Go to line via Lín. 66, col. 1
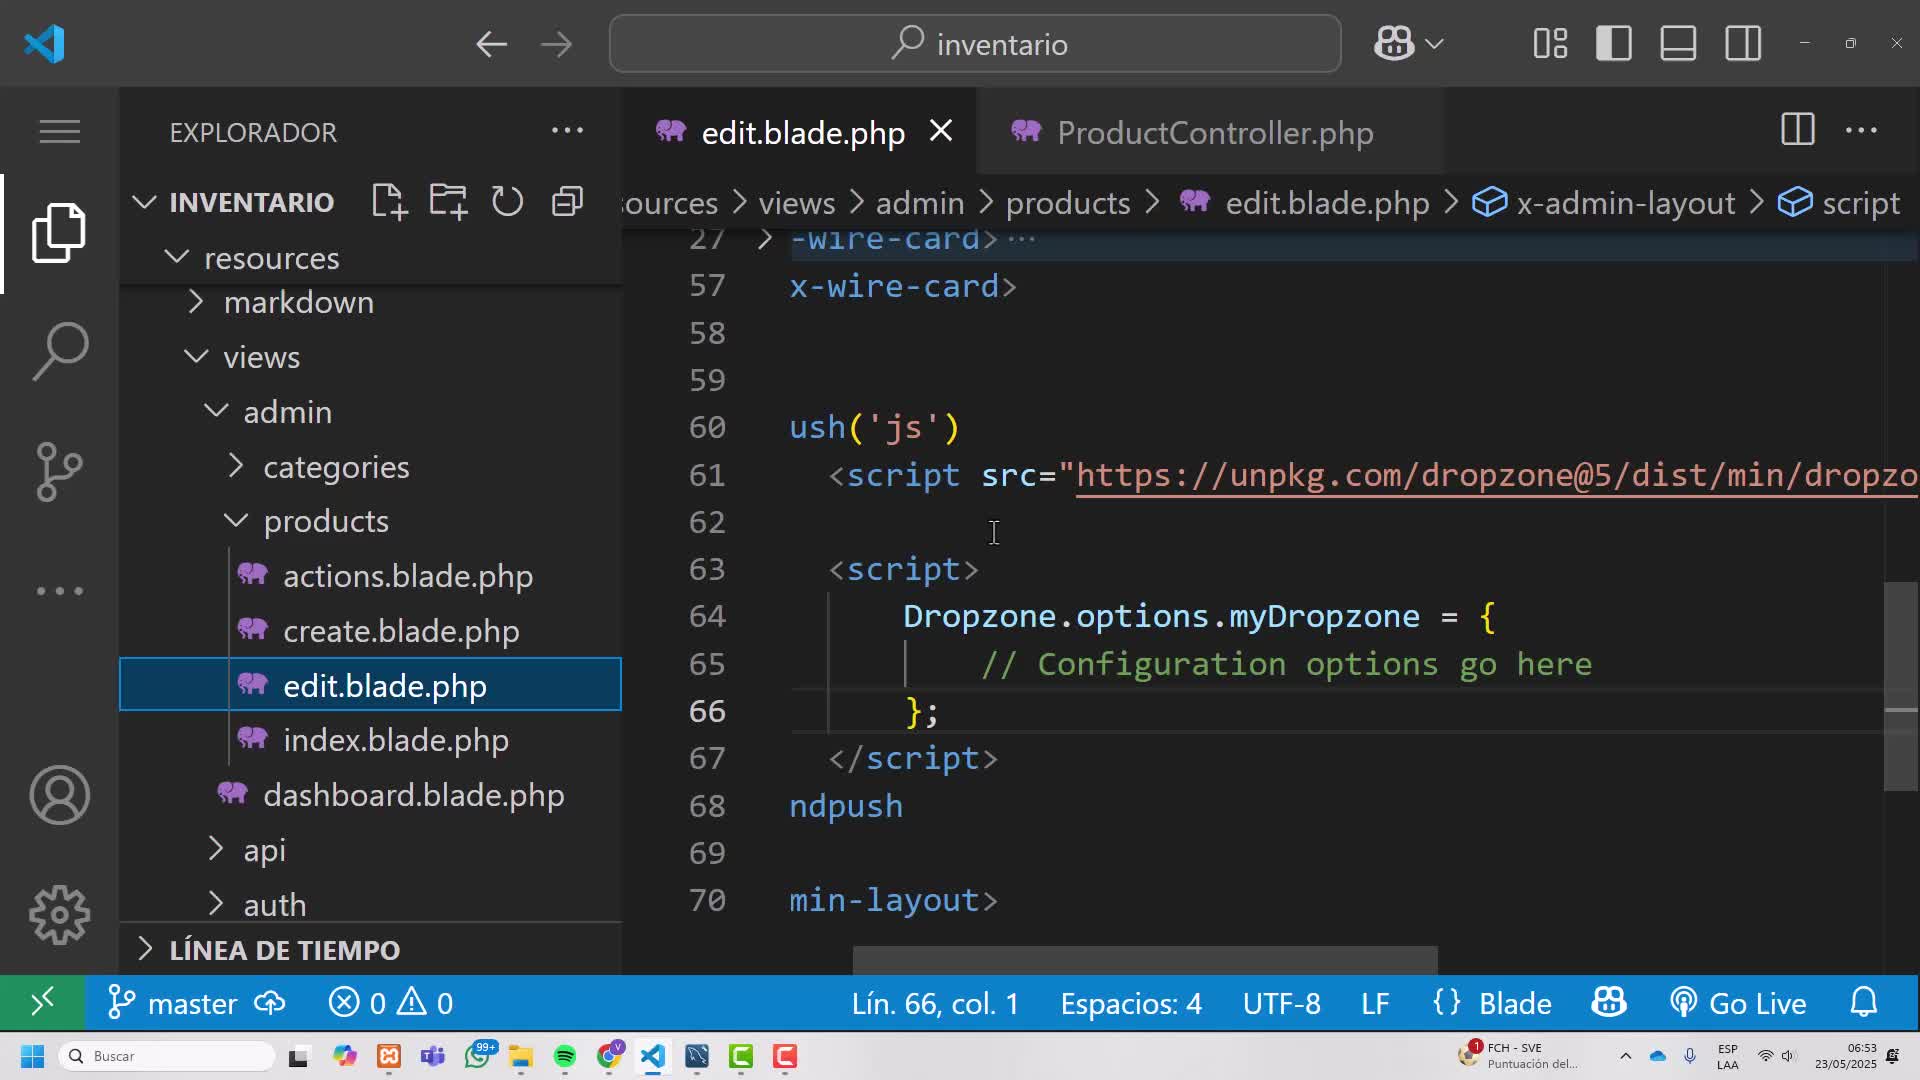1920x1080 pixels. (x=935, y=1003)
